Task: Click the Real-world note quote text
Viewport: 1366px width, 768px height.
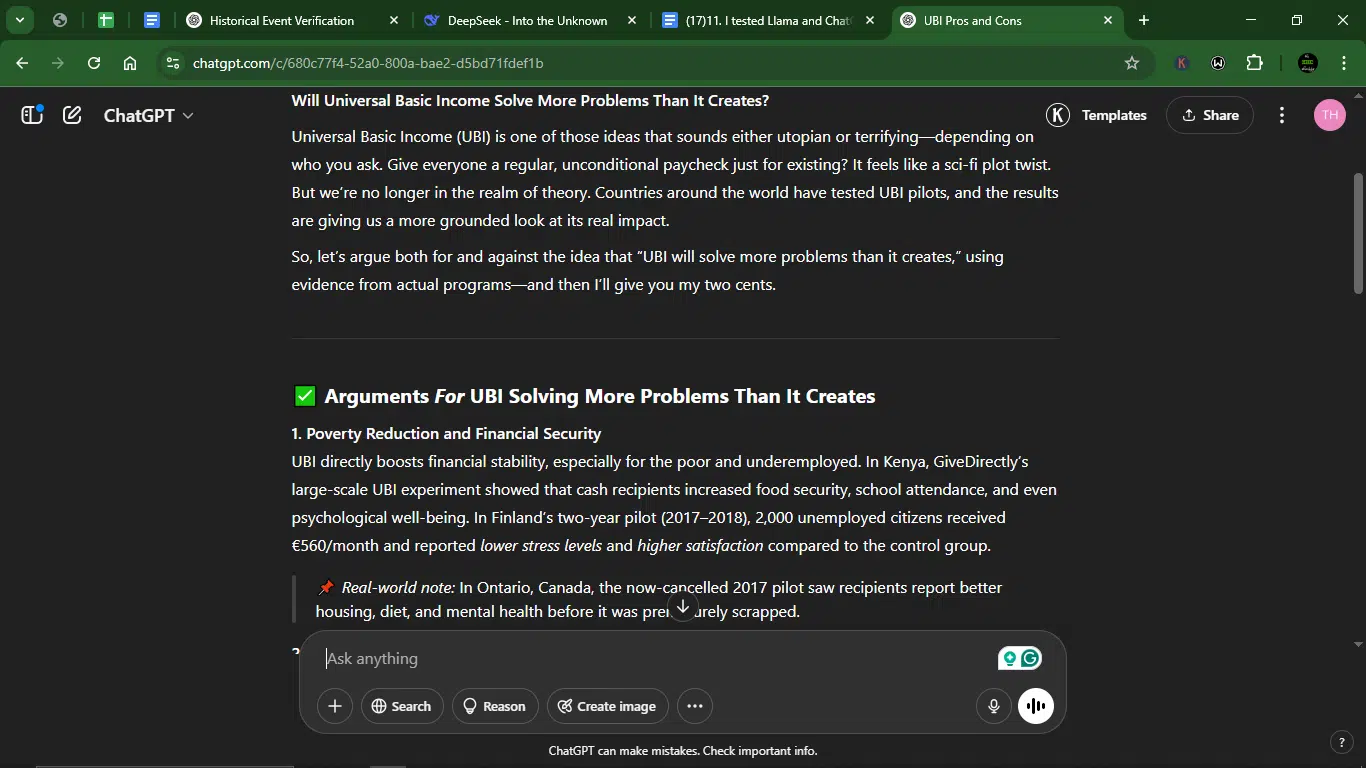Action: [659, 599]
